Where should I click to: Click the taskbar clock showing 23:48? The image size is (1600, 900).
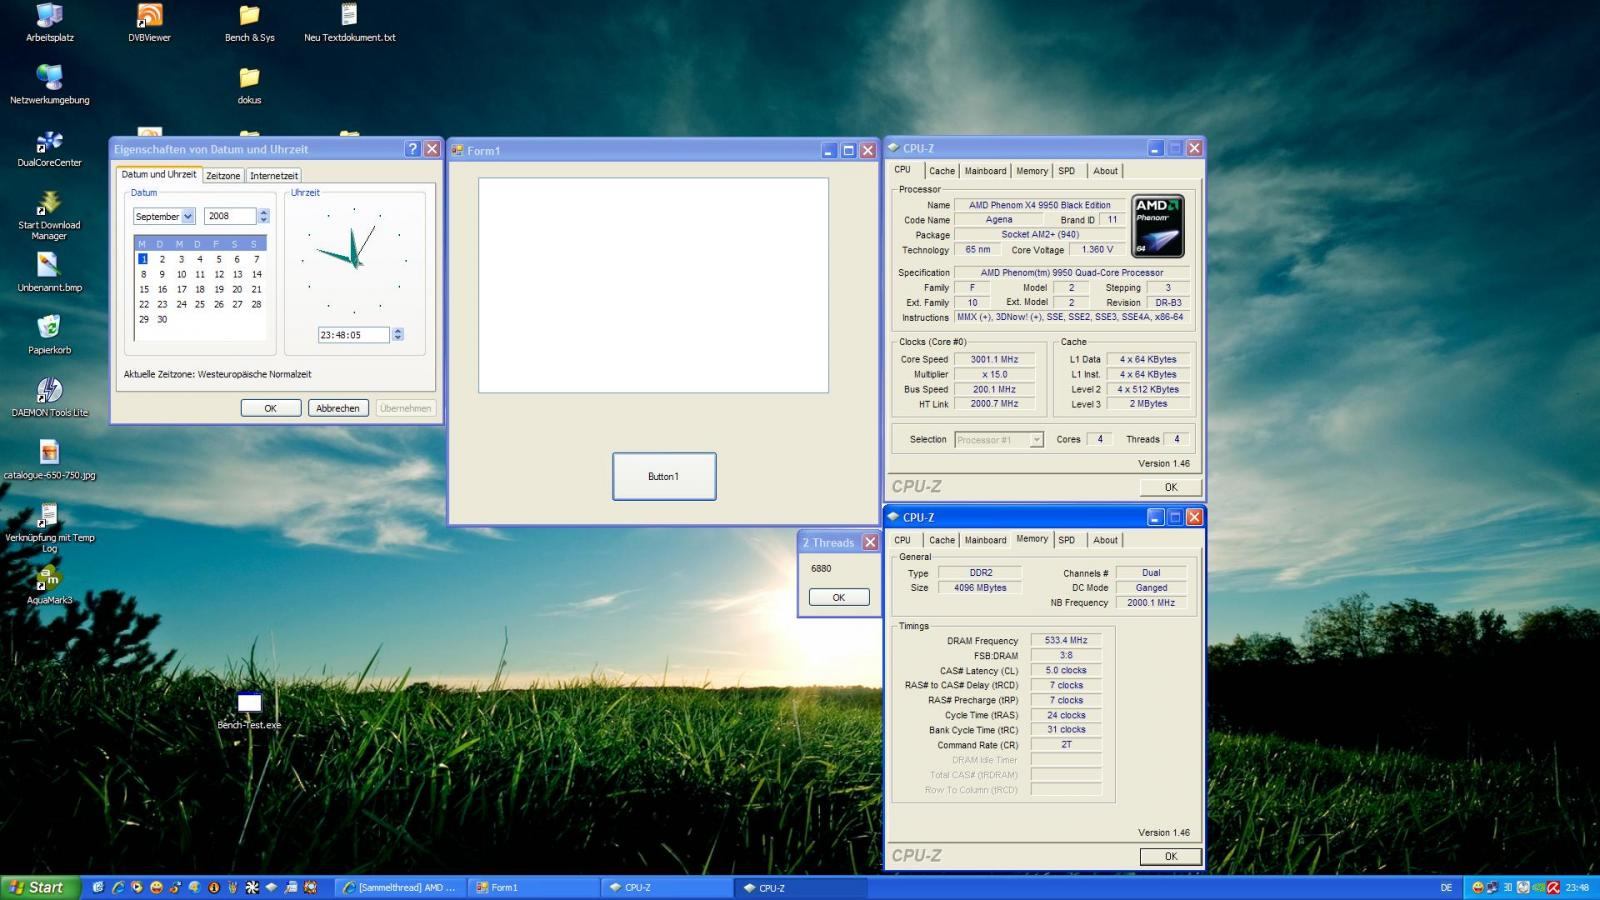(x=1577, y=887)
